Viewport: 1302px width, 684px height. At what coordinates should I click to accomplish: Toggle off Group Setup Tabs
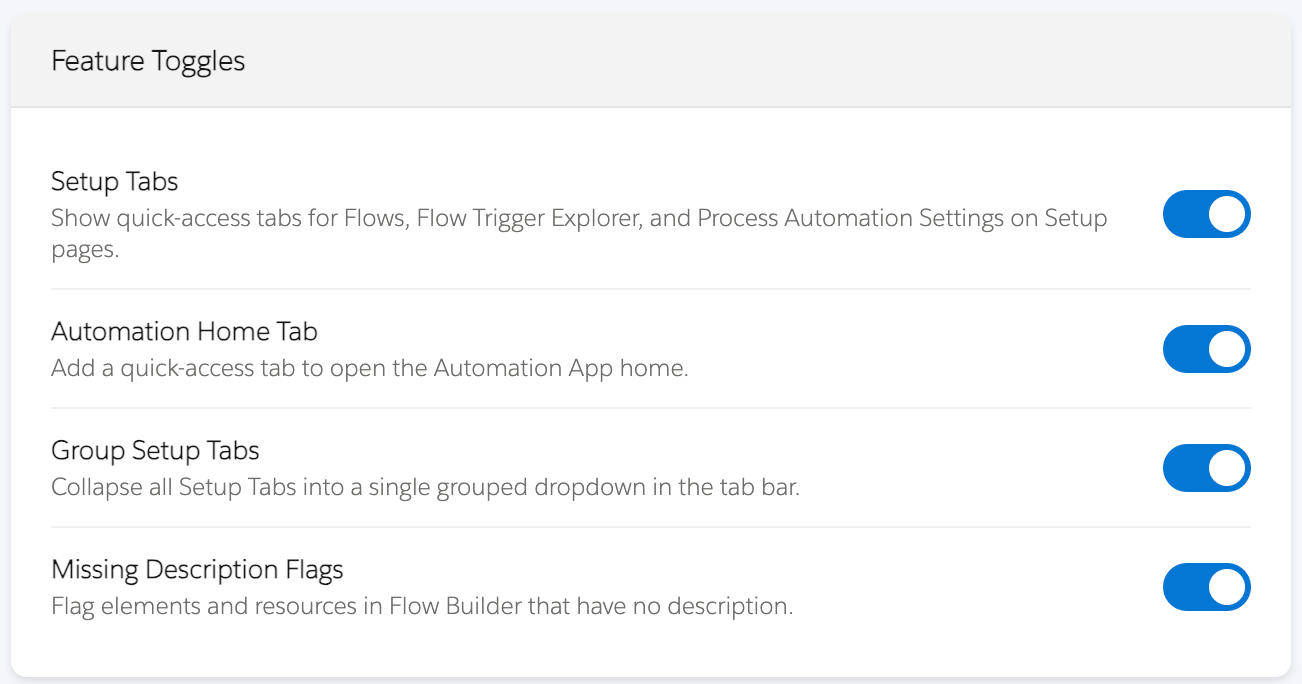[x=1206, y=468]
